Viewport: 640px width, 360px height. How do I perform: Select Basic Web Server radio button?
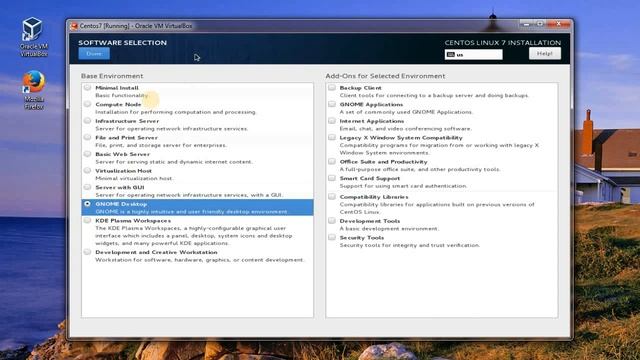pos(87,154)
